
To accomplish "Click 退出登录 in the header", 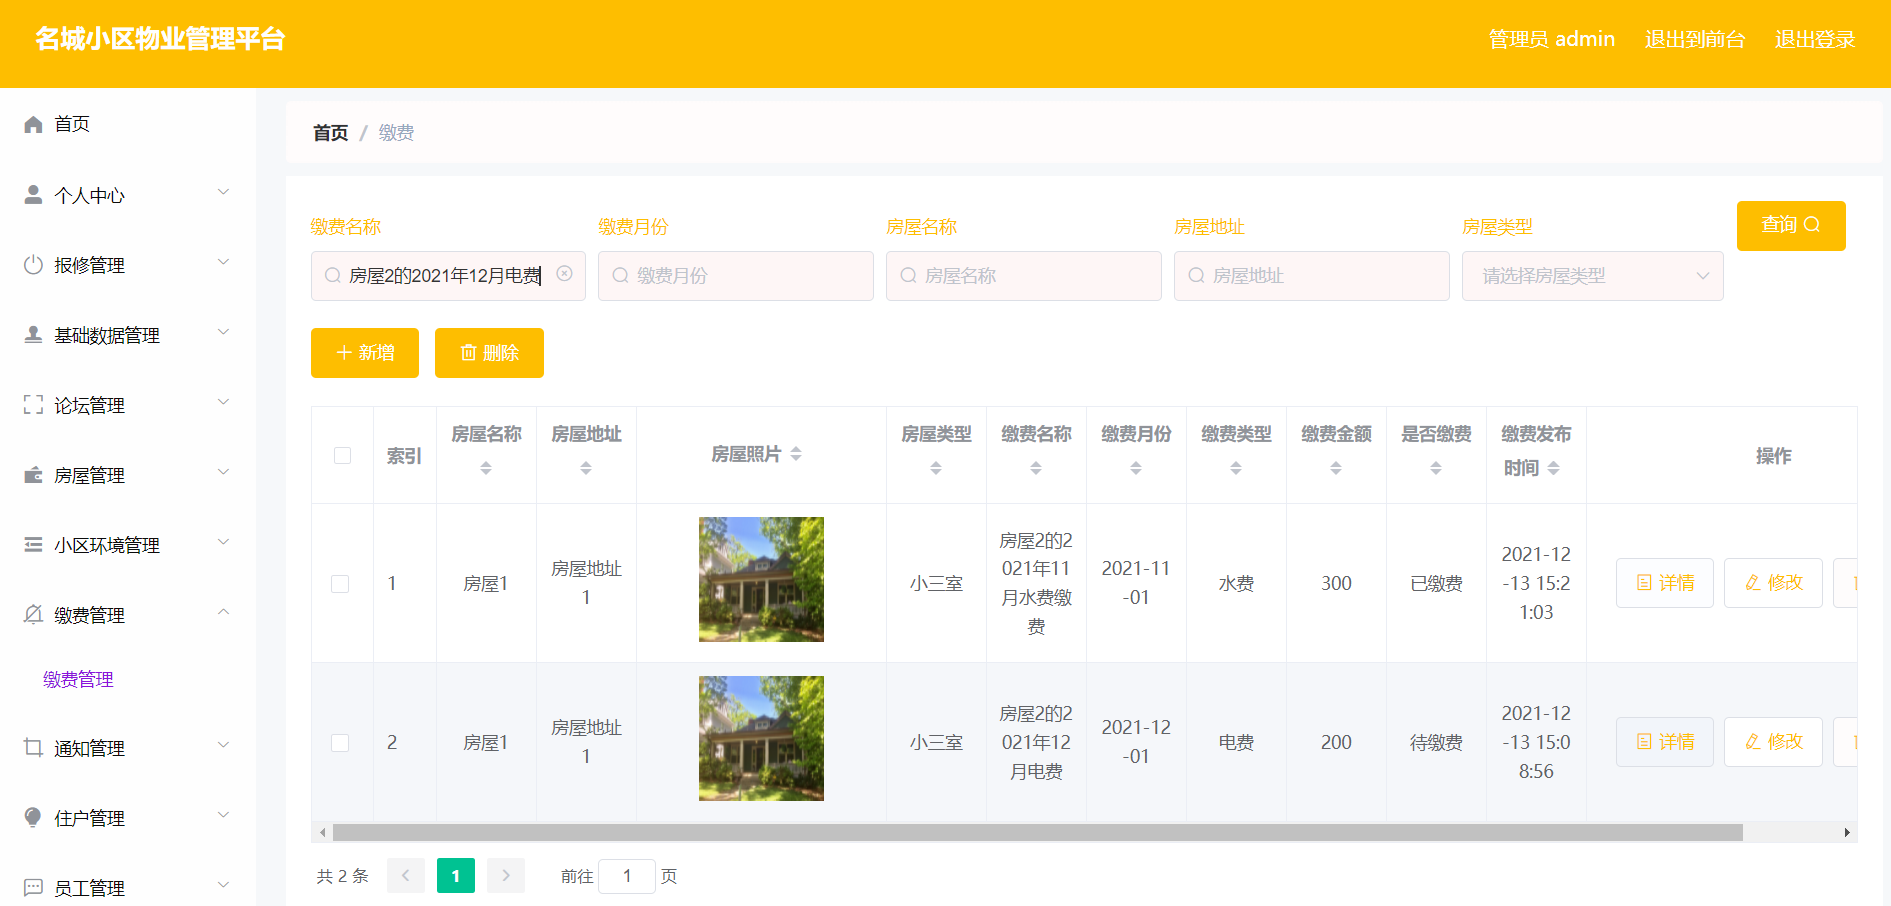I will pos(1815,39).
